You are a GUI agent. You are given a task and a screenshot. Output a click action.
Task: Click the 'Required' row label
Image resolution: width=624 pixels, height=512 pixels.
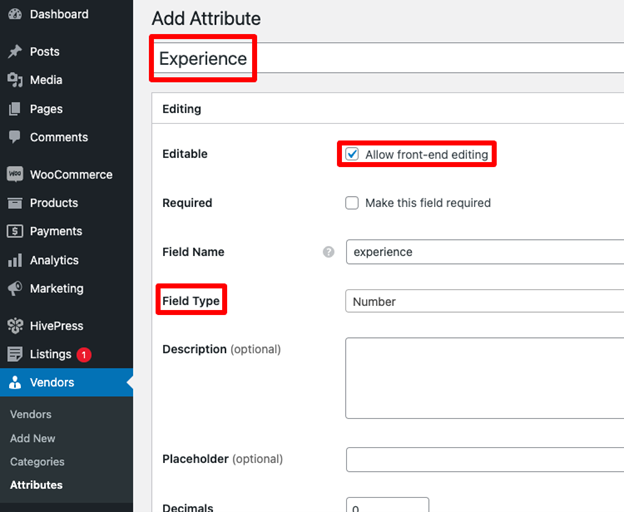point(187,203)
